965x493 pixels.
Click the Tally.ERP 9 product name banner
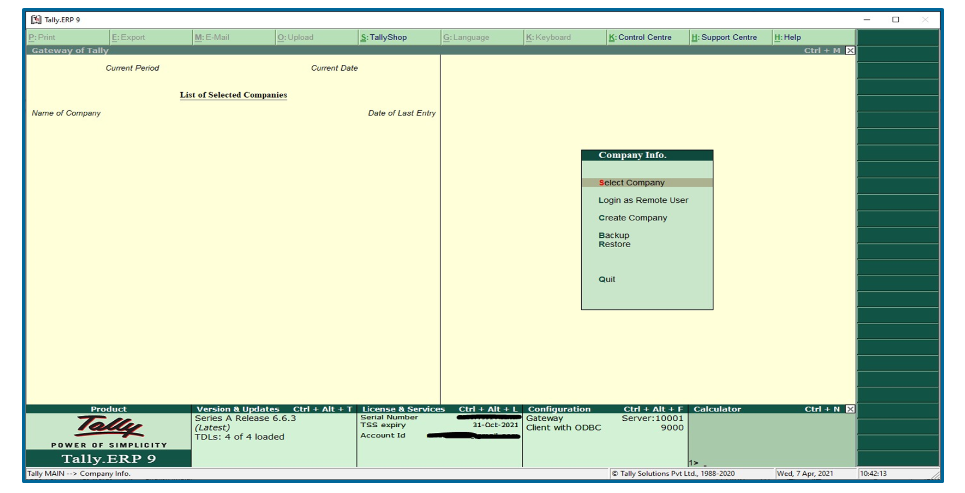coord(108,459)
